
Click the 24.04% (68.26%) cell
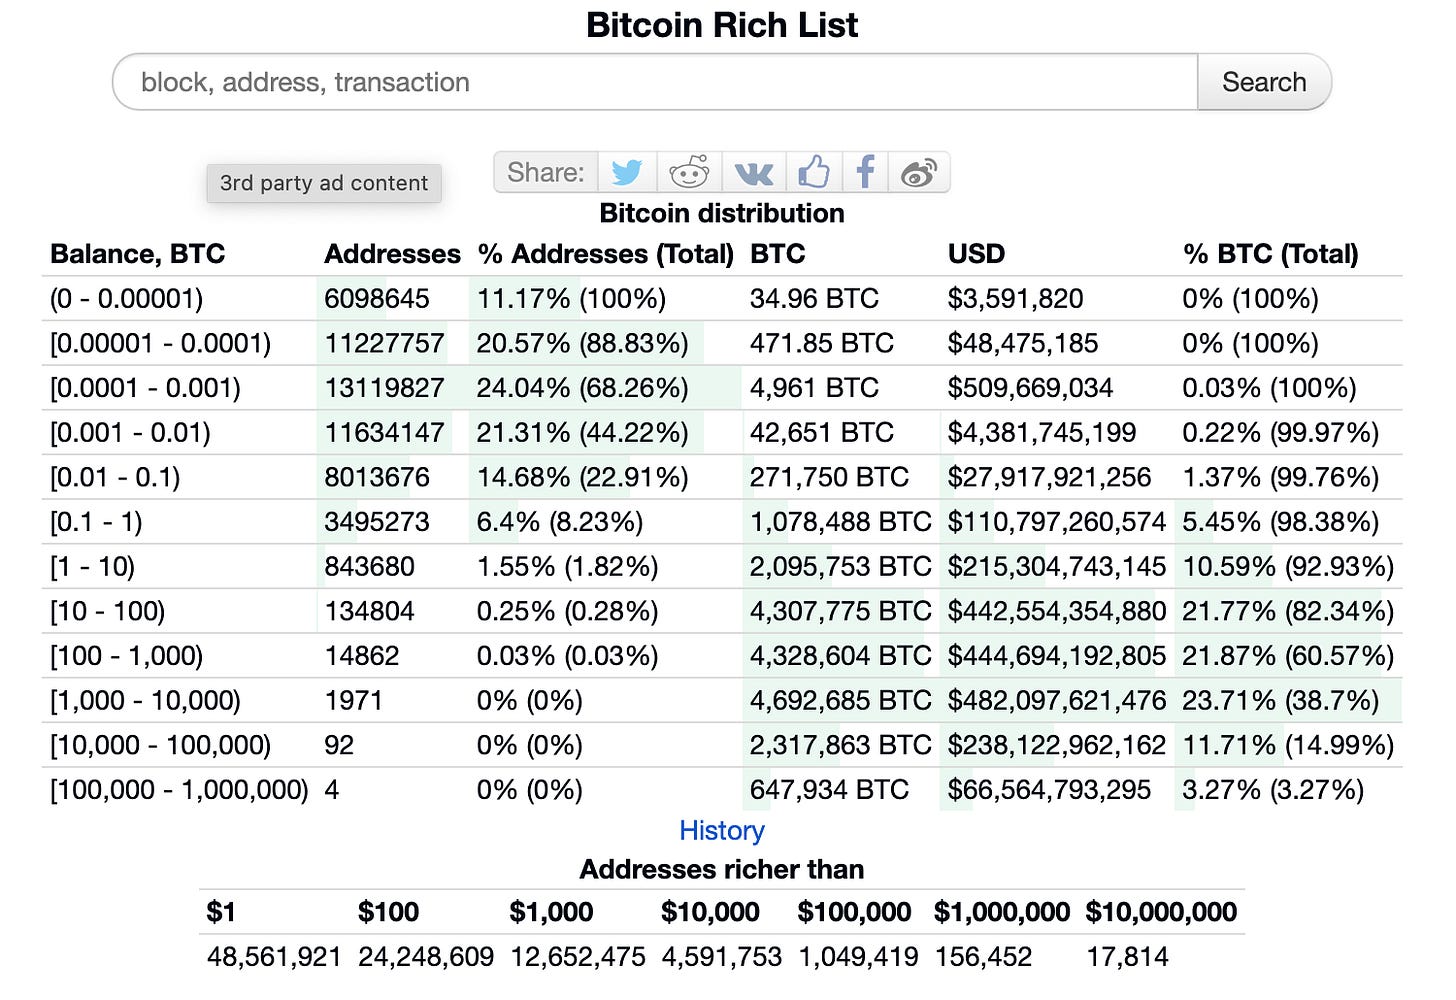(583, 388)
